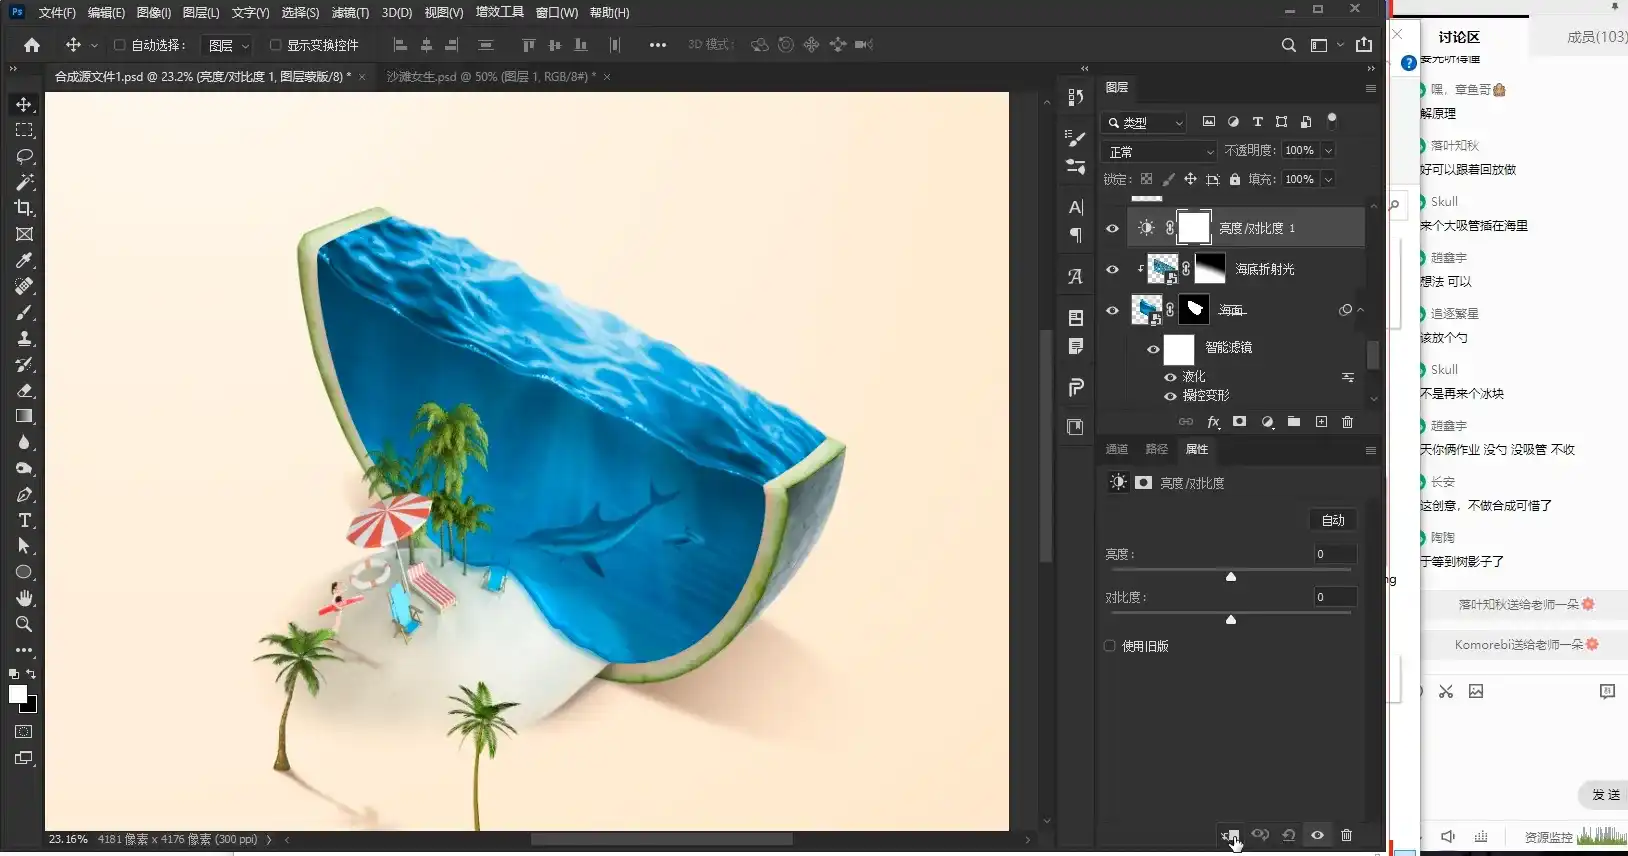Open the blend mode 正常 dropdown
This screenshot has height=856, width=1628.
tap(1160, 151)
